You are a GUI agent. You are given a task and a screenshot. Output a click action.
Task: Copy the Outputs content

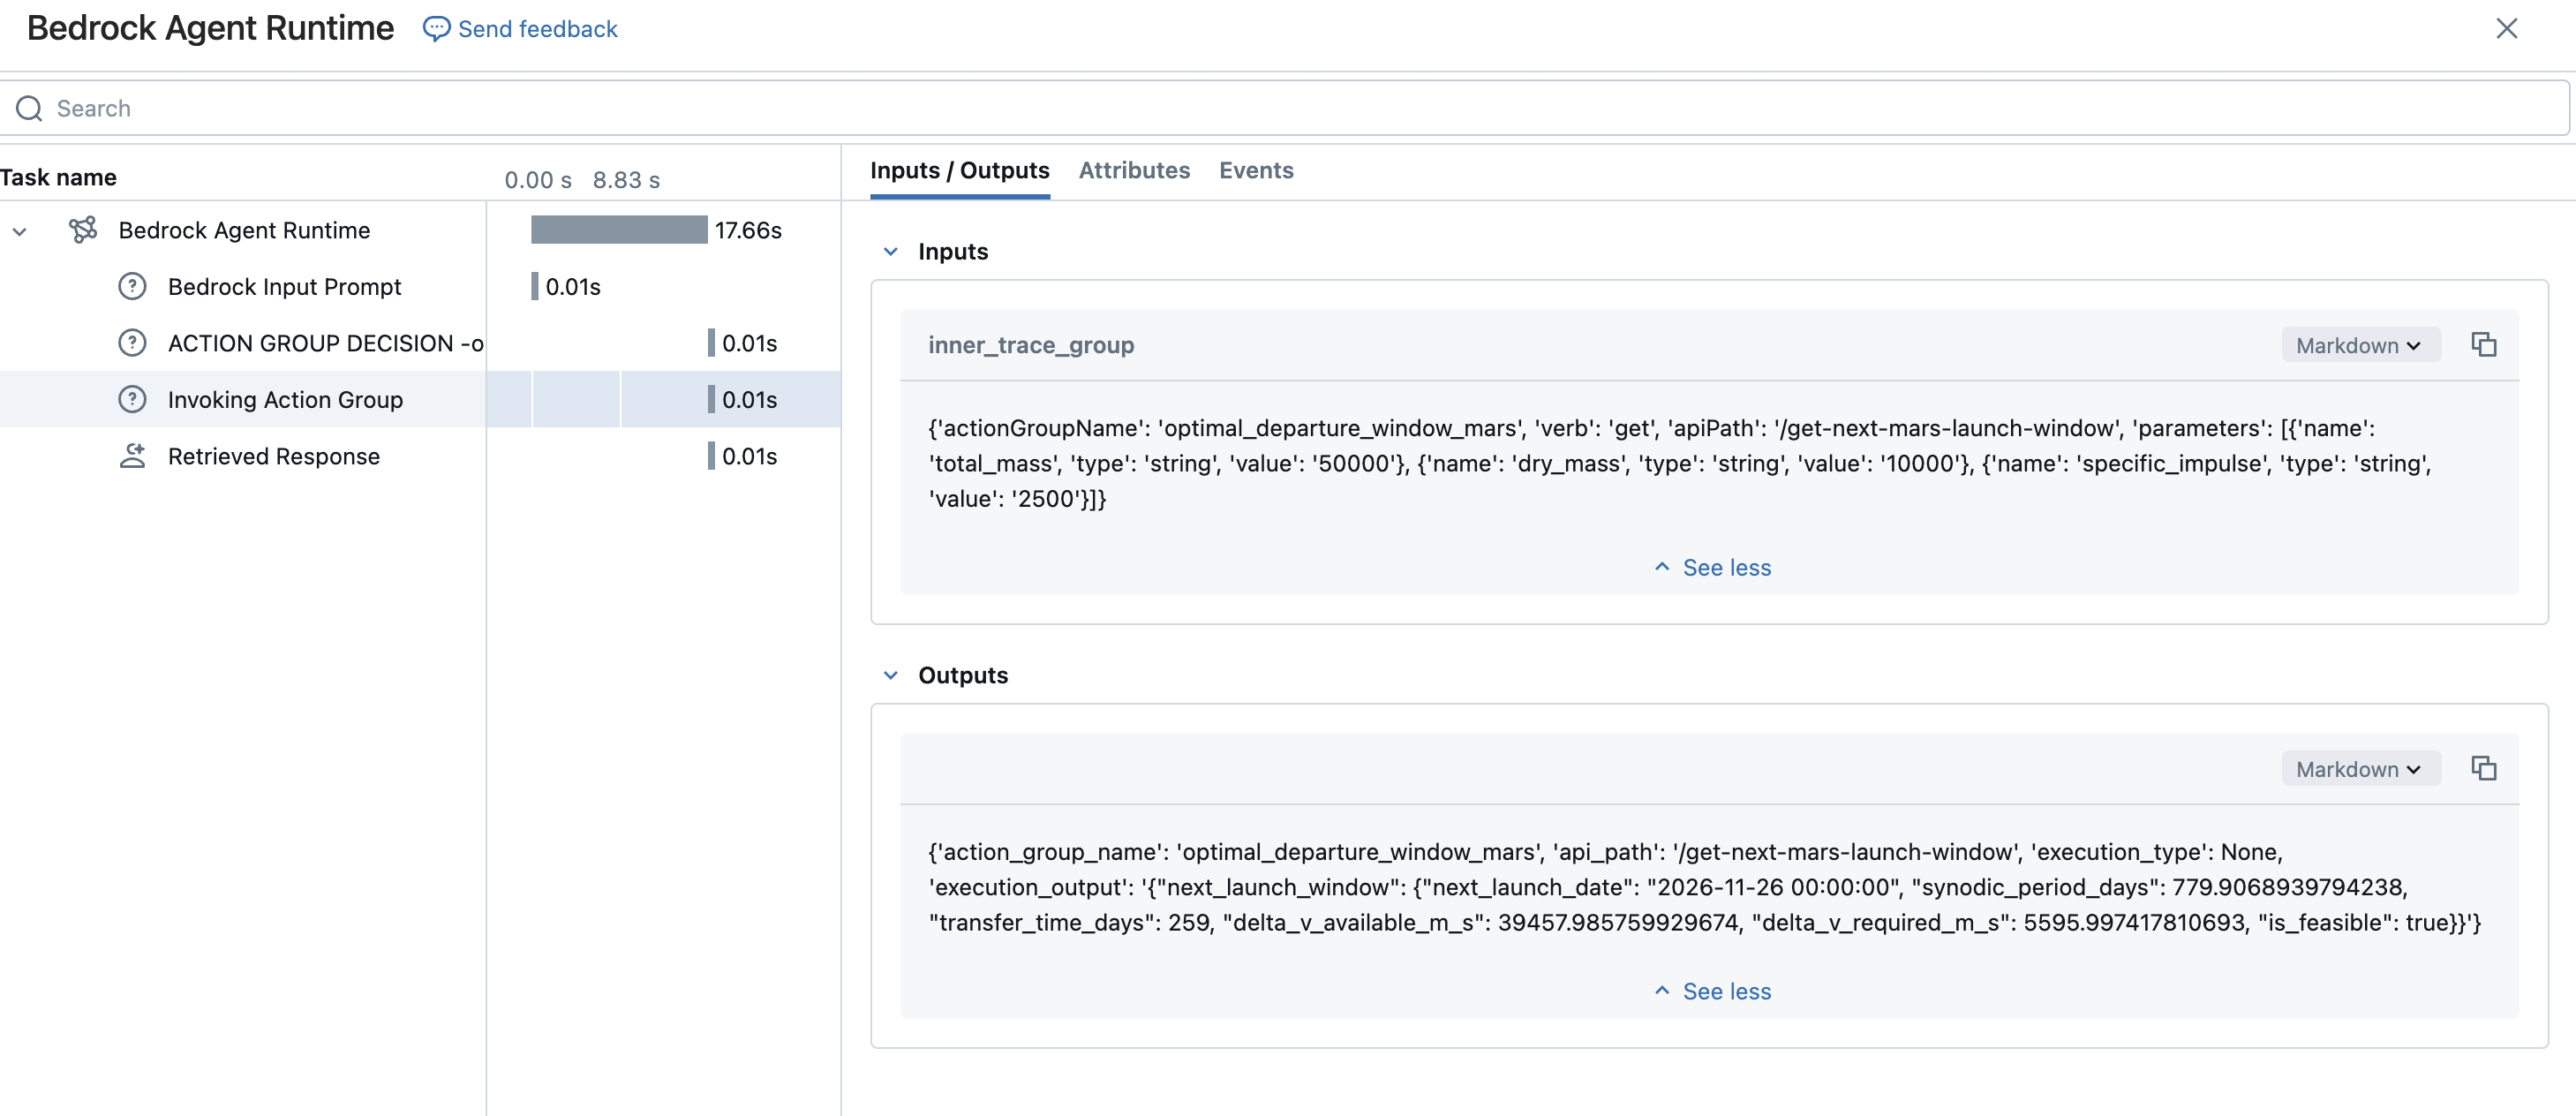tap(2483, 769)
